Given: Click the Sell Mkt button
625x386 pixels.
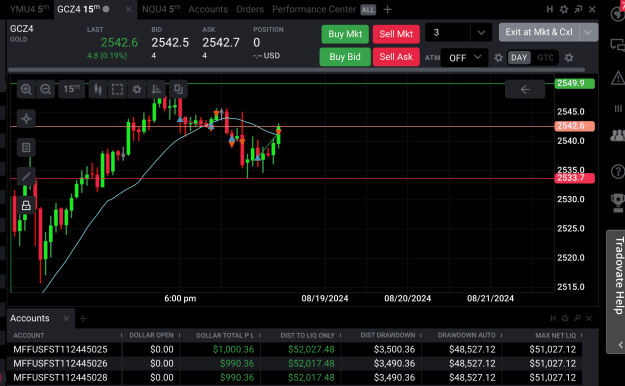Looking at the screenshot, I should [396, 34].
